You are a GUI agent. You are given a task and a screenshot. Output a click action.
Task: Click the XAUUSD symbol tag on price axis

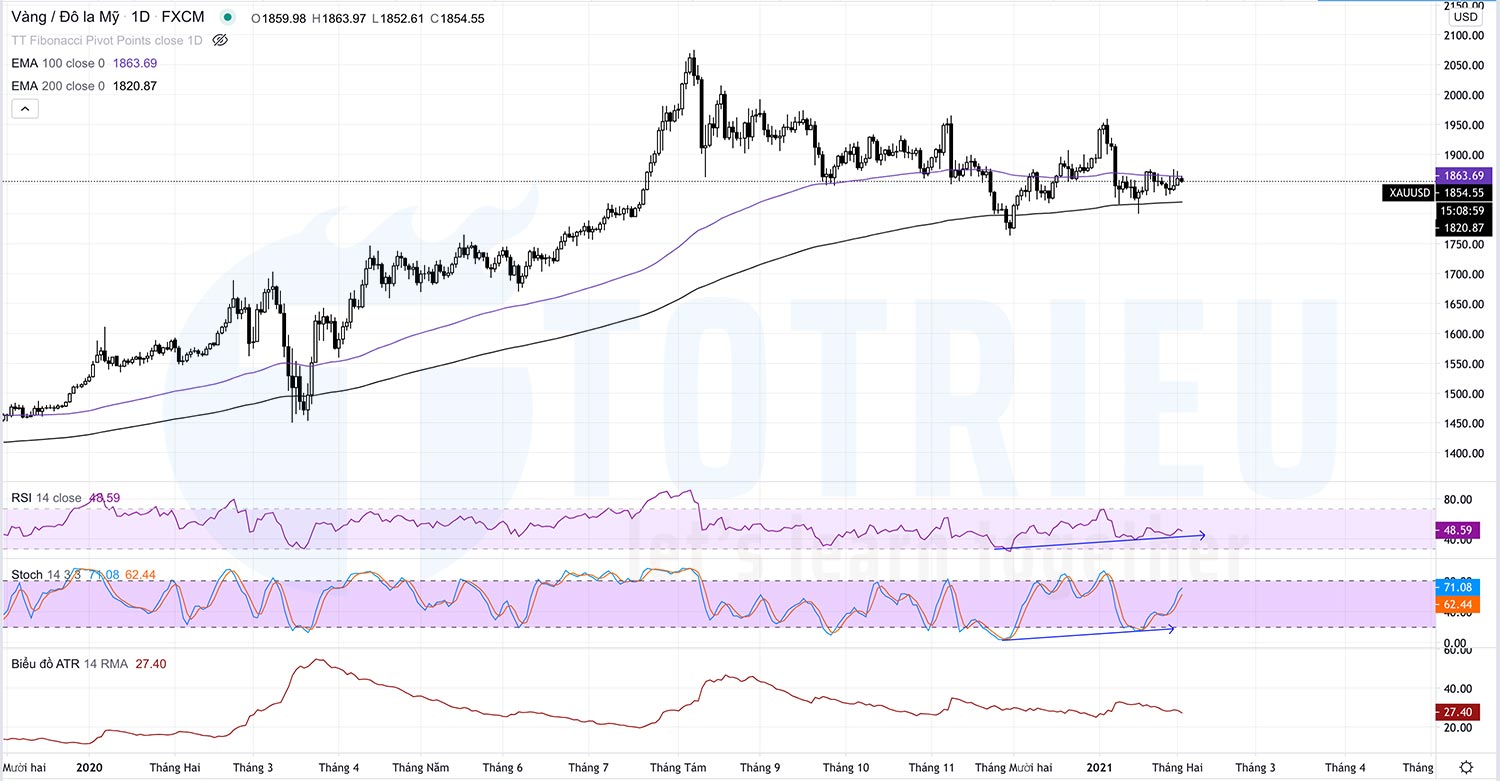point(1408,193)
